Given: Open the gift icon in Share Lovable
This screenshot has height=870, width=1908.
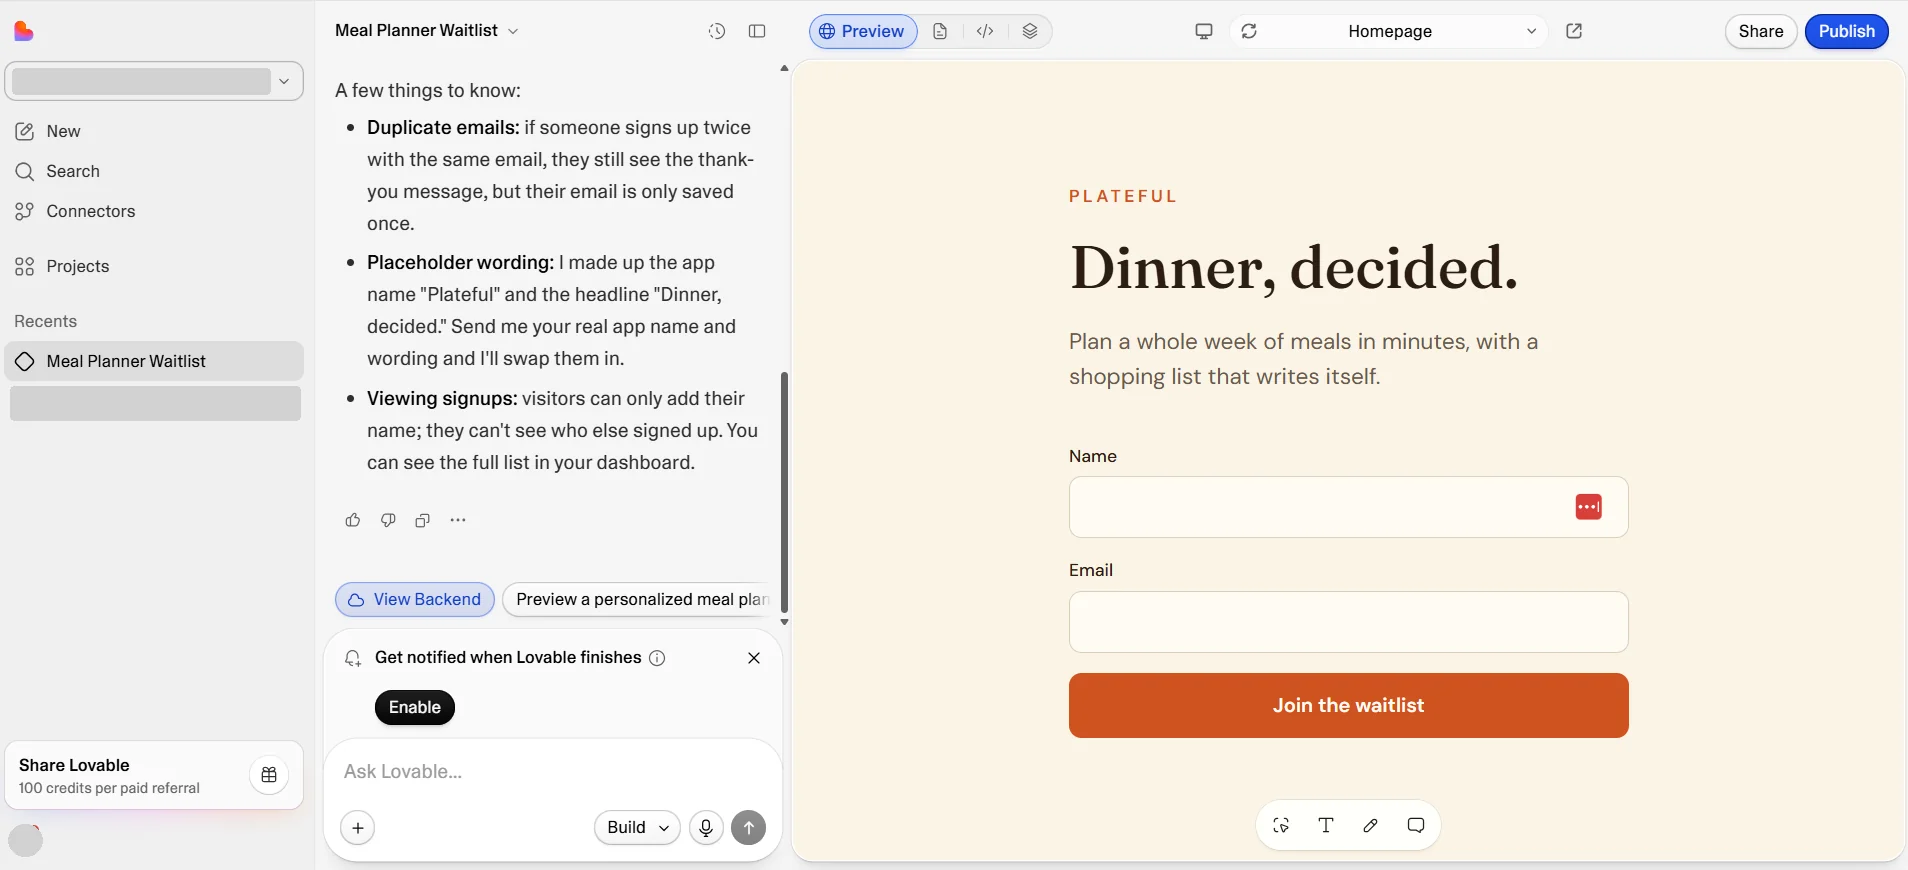Looking at the screenshot, I should (x=269, y=775).
